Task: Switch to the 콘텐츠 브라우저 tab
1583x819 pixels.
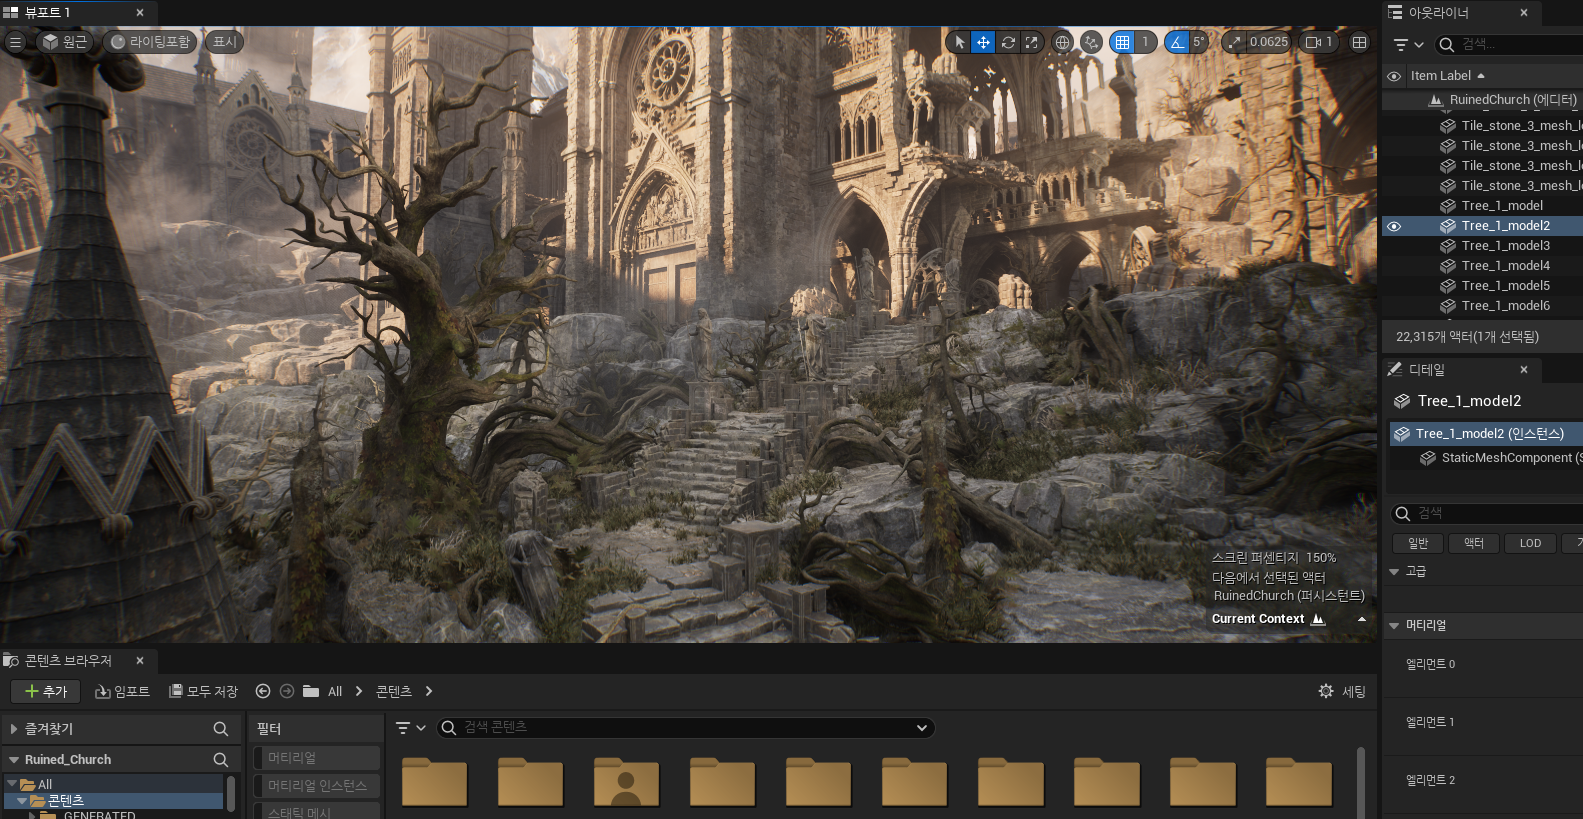Action: pyautogui.click(x=78, y=661)
